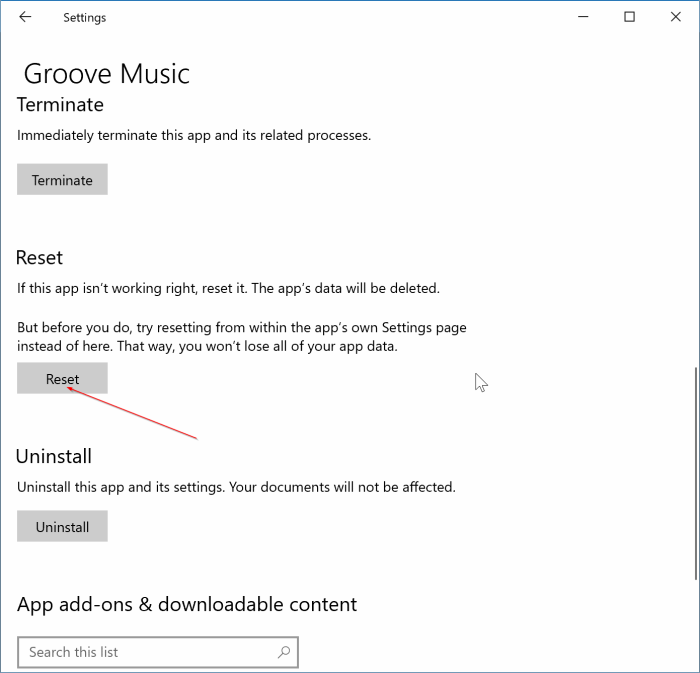Terminate the Groove Music app

[x=62, y=179]
